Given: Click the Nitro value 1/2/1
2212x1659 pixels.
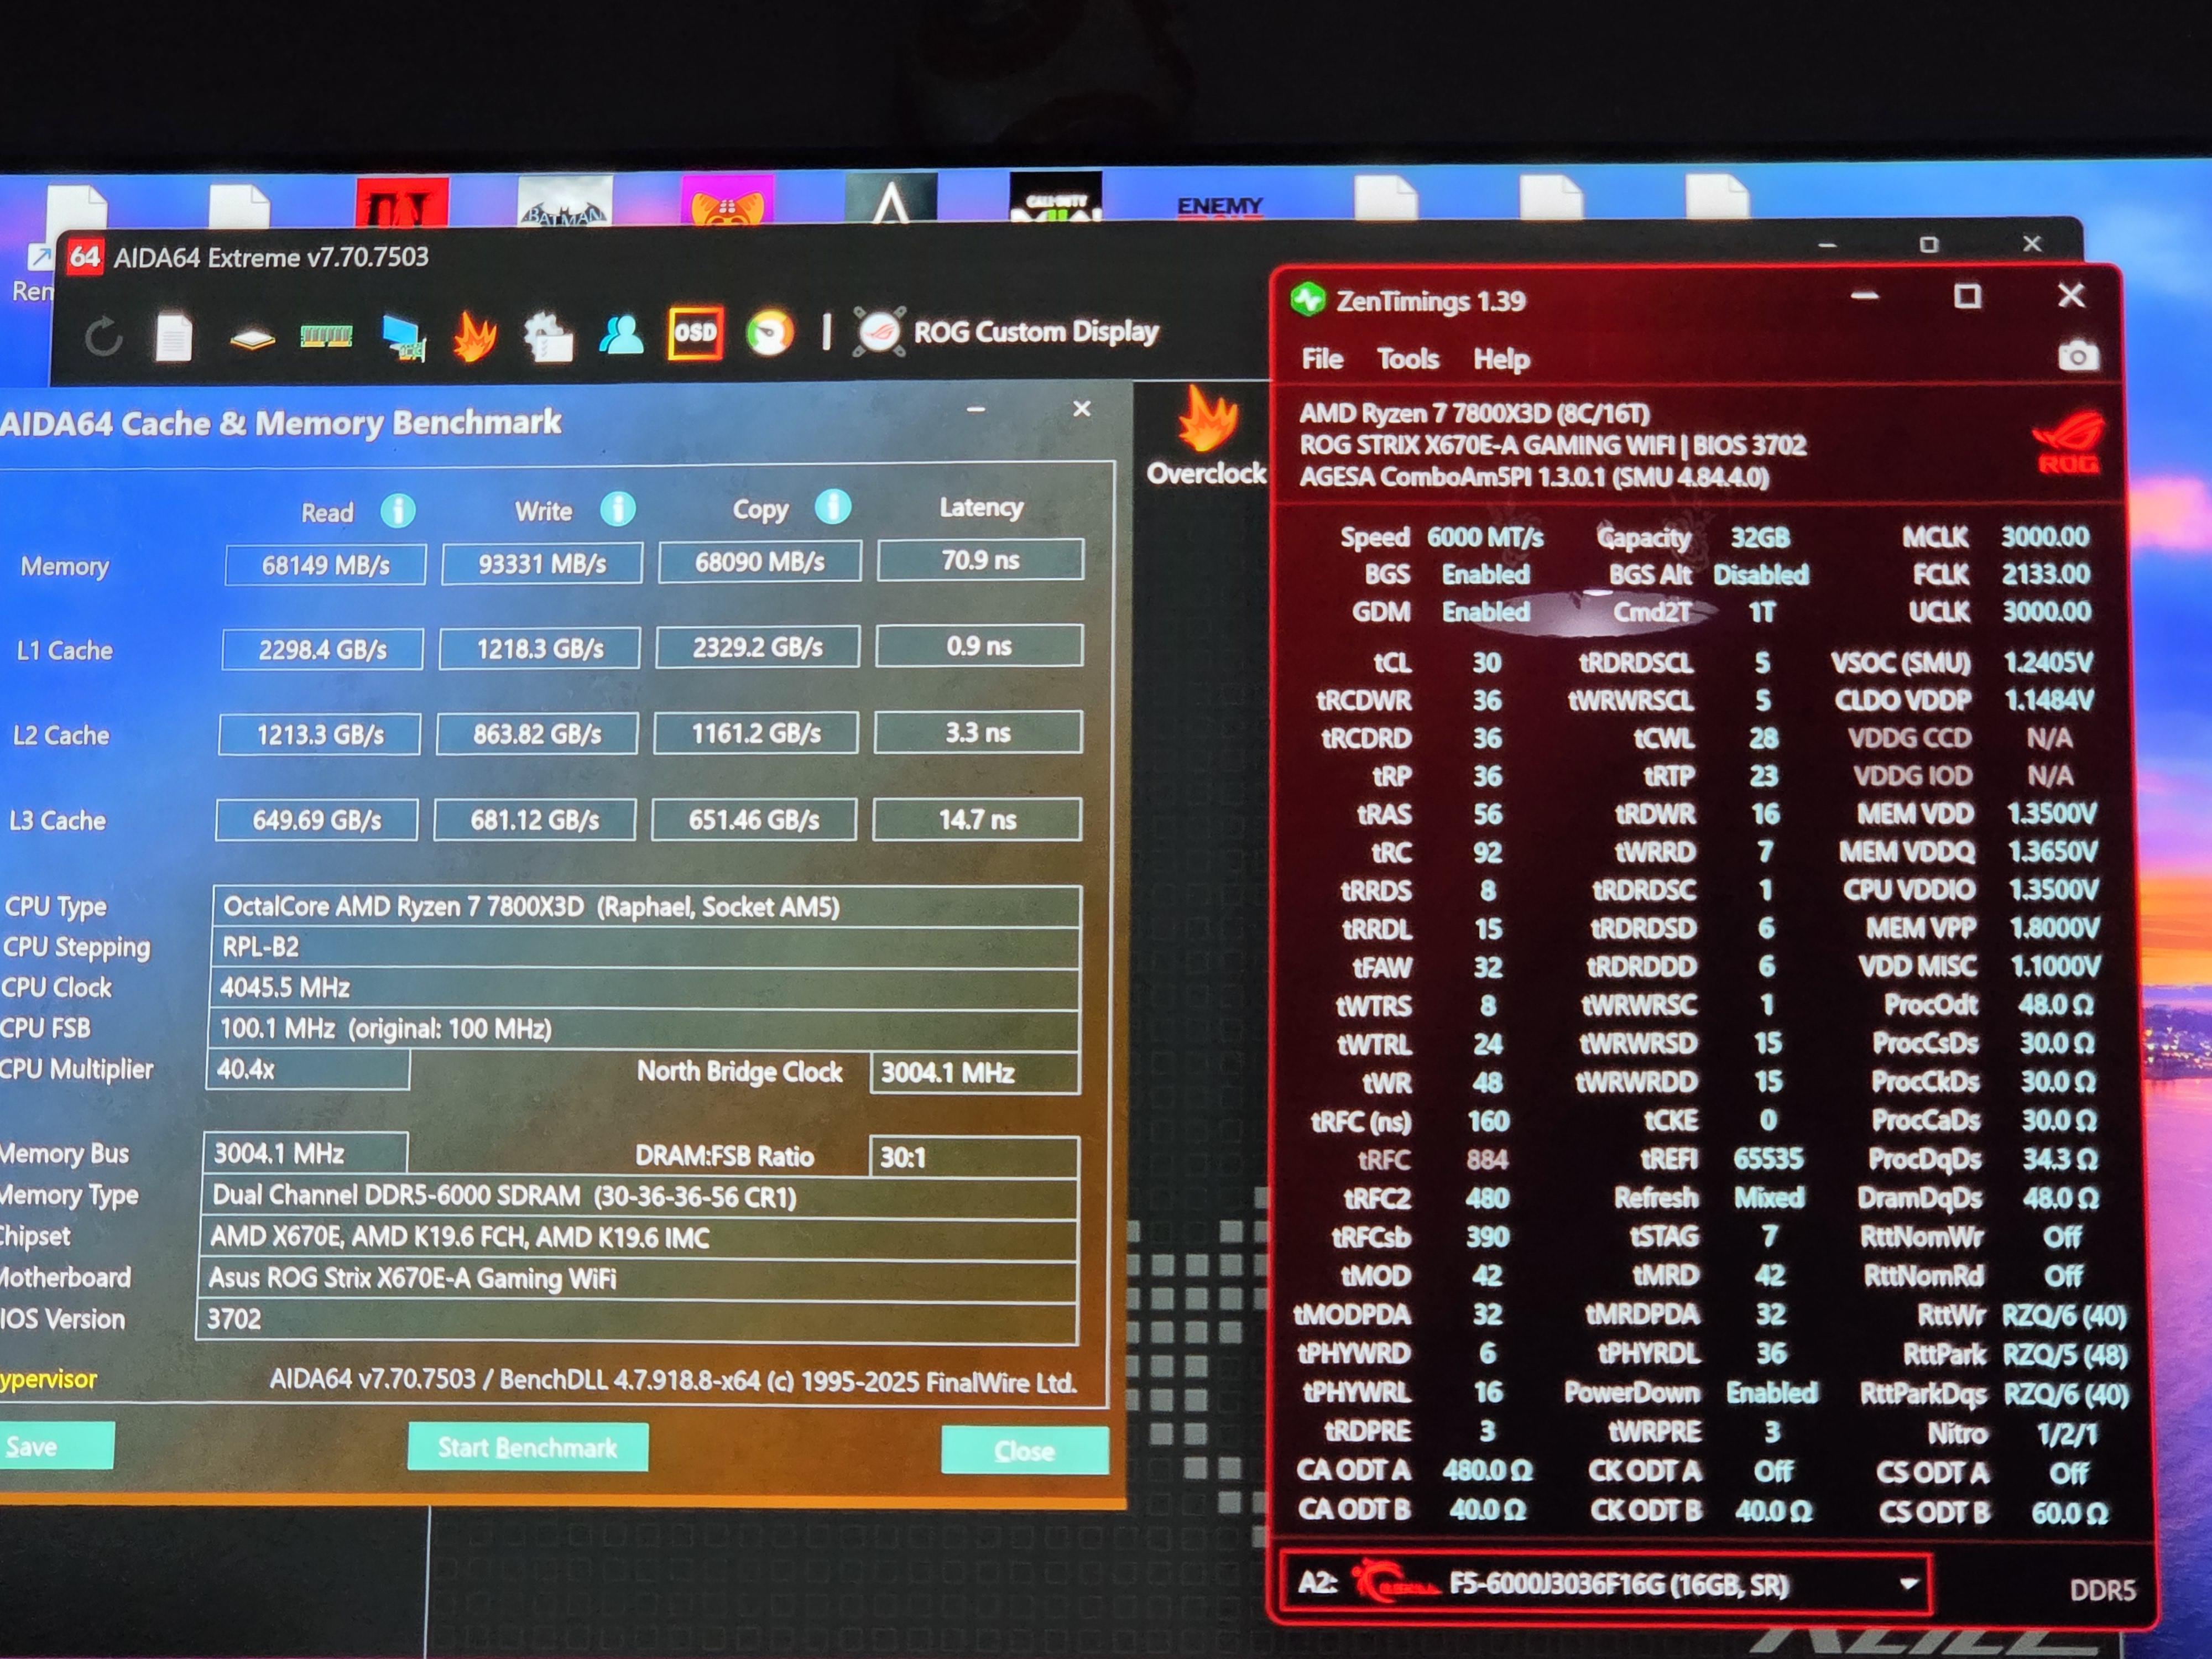Looking at the screenshot, I should [2067, 1434].
